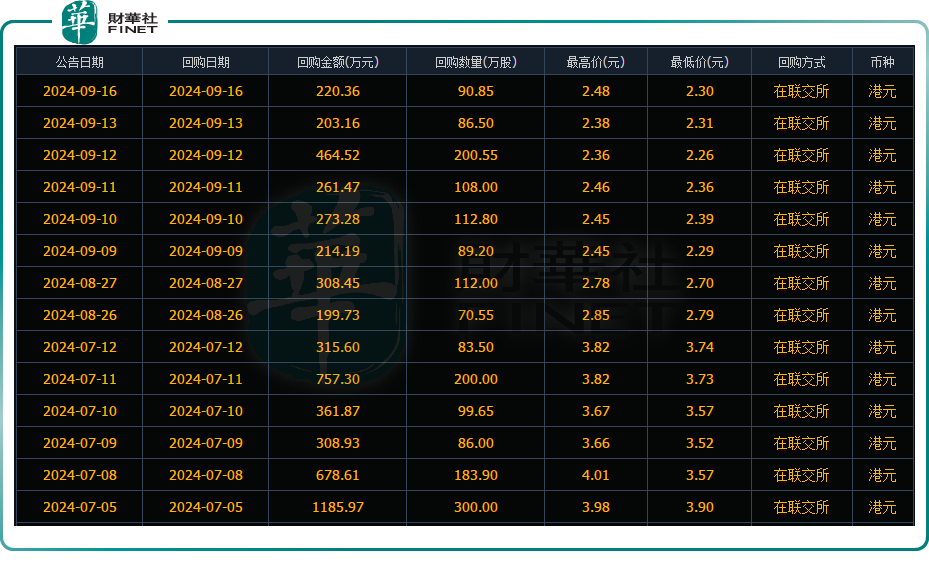Select the 回购数量(万股) column header
929x571 pixels.
[x=476, y=62]
